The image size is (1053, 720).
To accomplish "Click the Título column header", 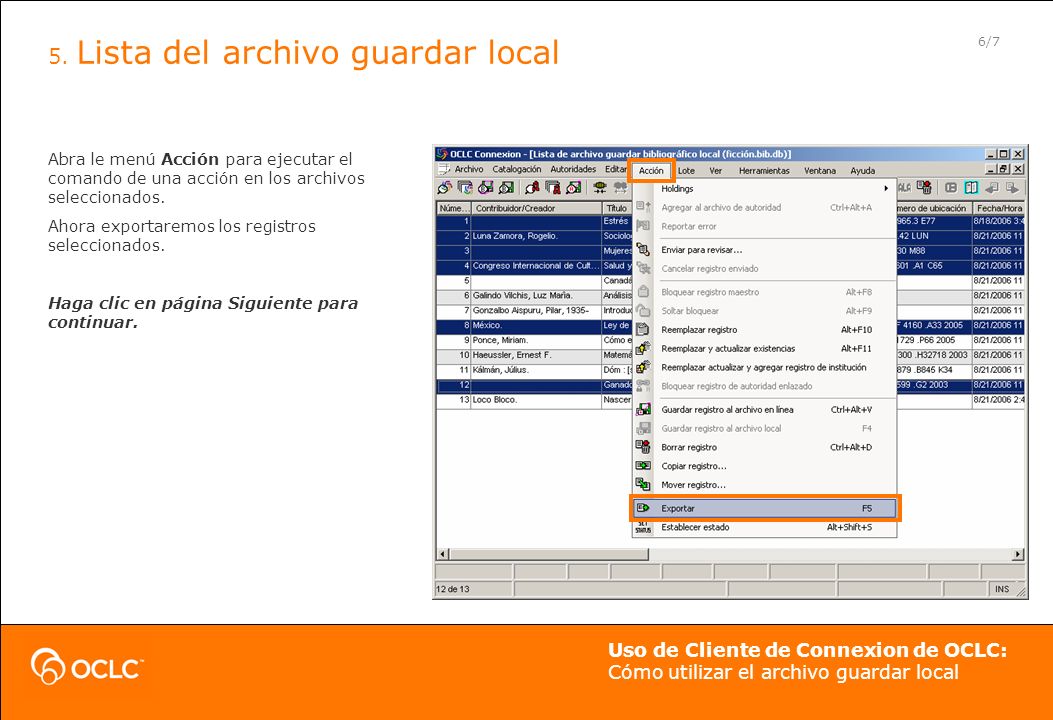I will tap(616, 208).
